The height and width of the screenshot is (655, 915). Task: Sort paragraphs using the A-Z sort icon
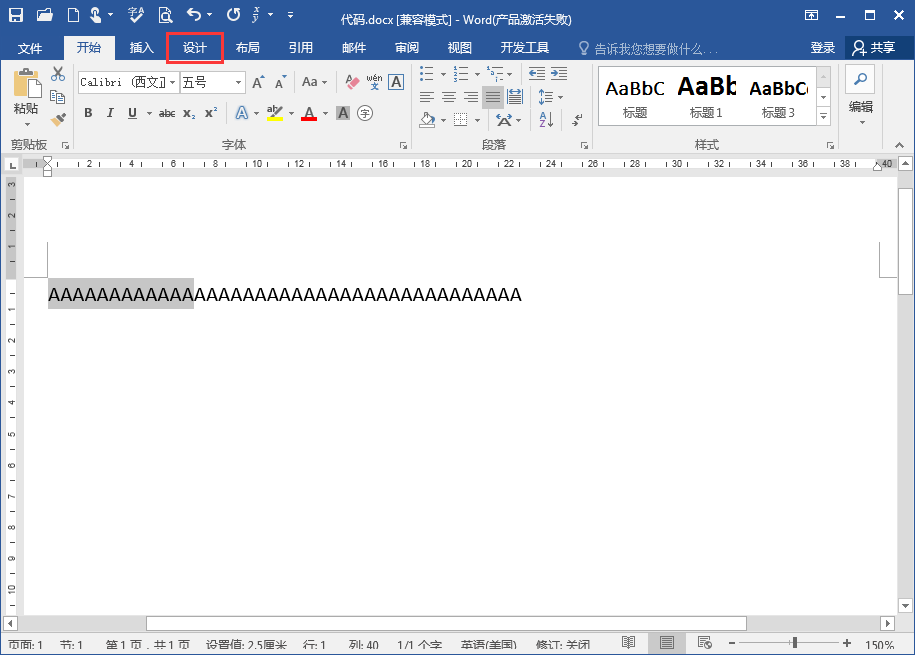tap(546, 120)
